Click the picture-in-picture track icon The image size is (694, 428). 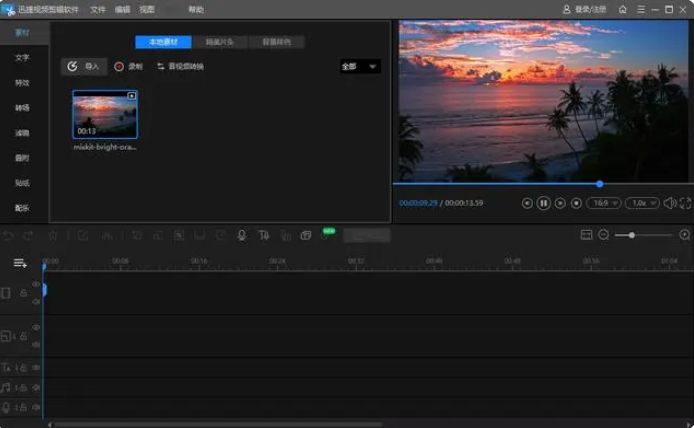[6, 336]
